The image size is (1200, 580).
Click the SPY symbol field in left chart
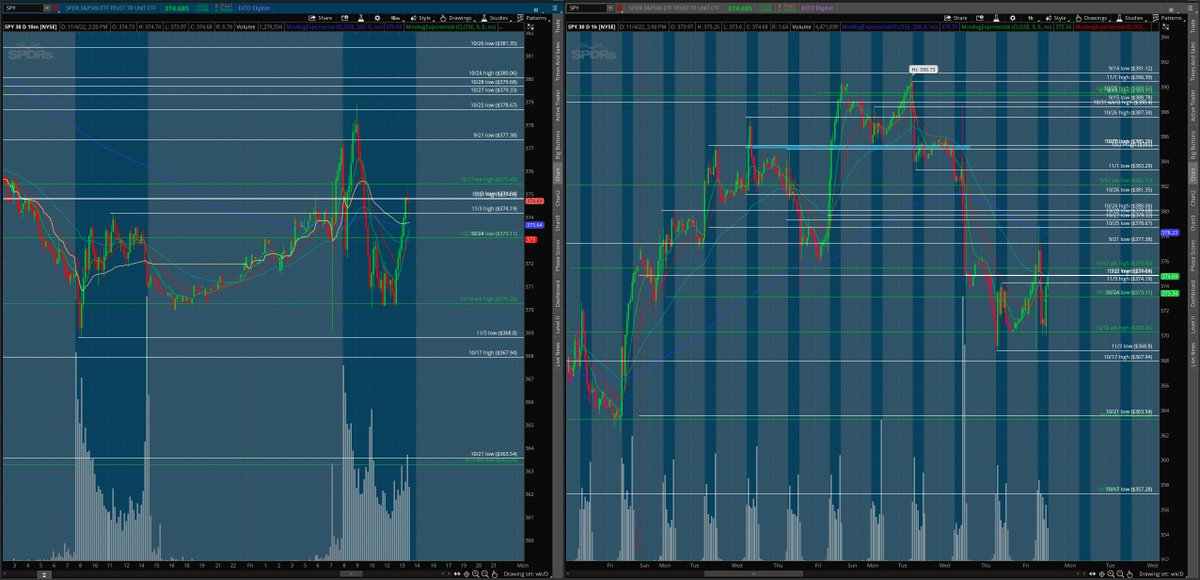point(22,8)
